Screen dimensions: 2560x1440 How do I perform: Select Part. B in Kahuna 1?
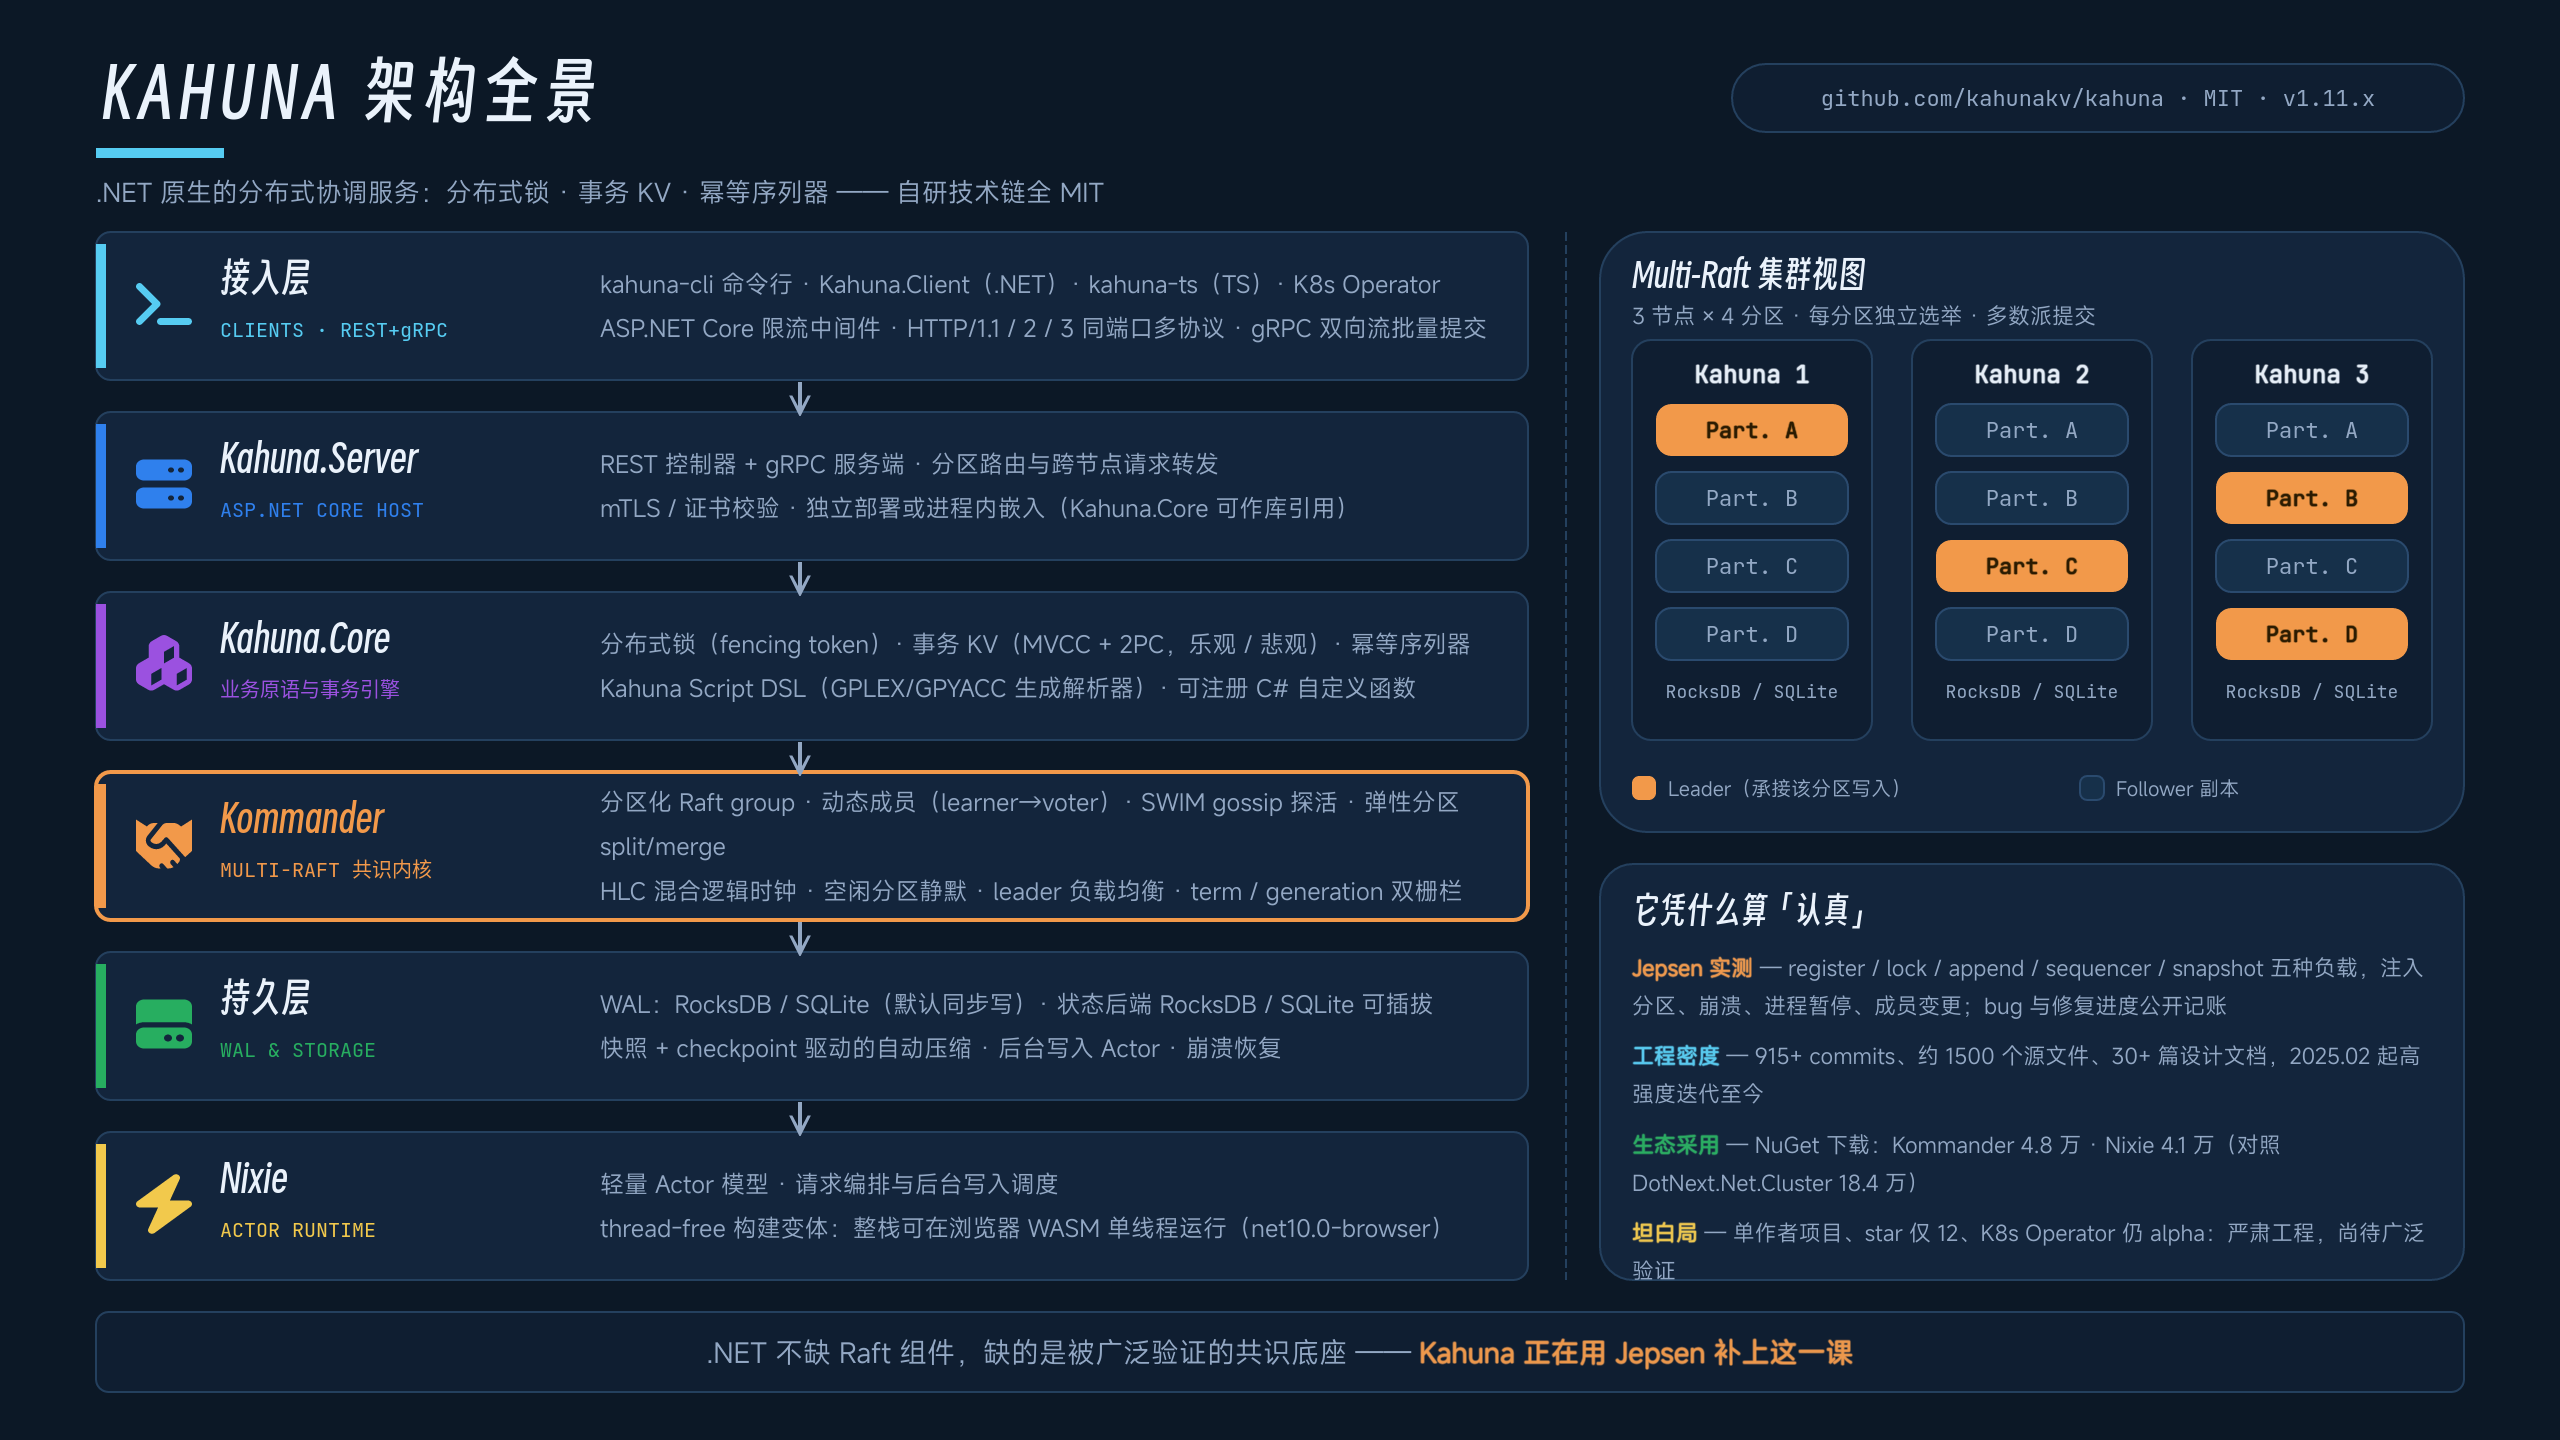(x=1752, y=498)
